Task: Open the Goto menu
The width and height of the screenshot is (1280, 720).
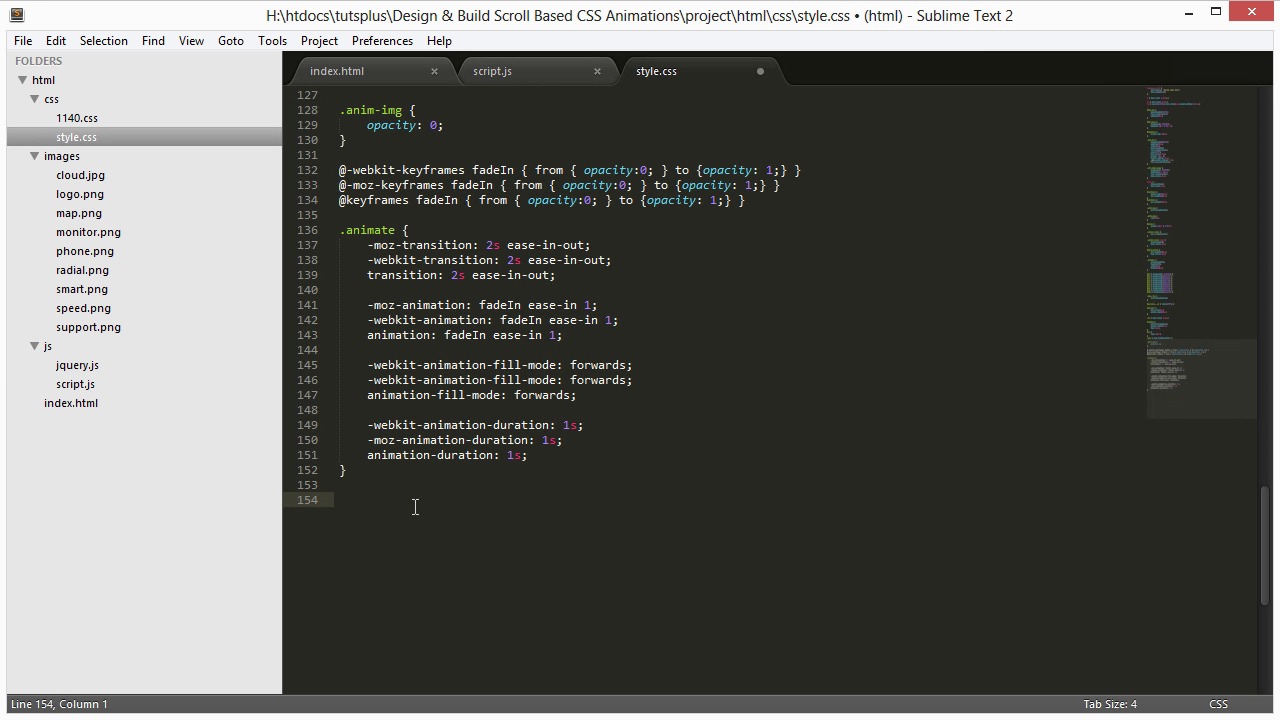Action: pyautogui.click(x=230, y=41)
